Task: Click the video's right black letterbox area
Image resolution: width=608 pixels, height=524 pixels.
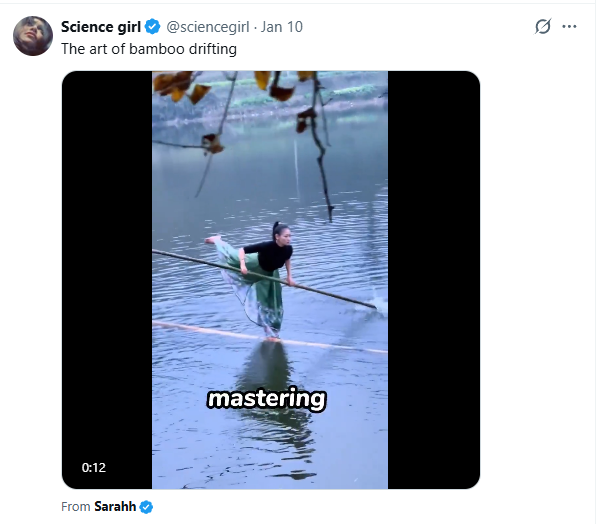Action: pyautogui.click(x=434, y=280)
